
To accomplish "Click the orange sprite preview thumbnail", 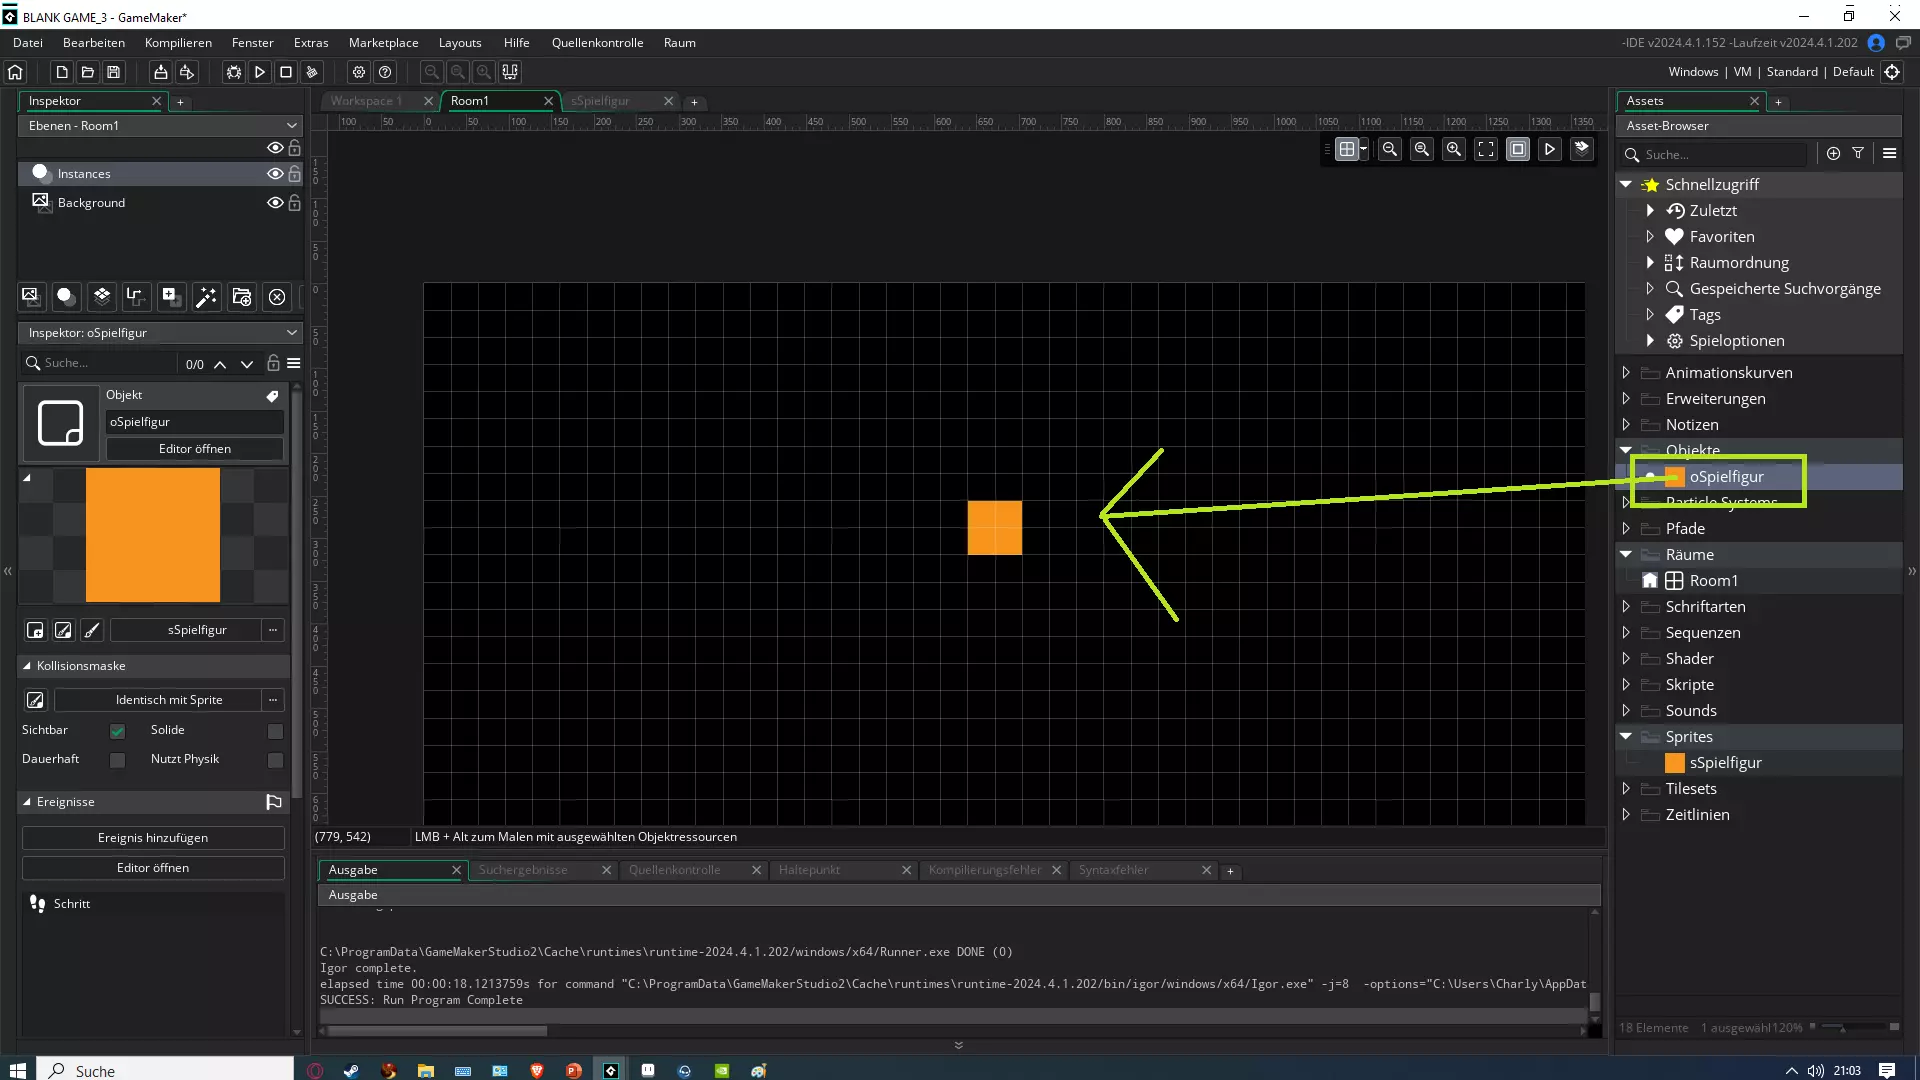I will tap(152, 535).
